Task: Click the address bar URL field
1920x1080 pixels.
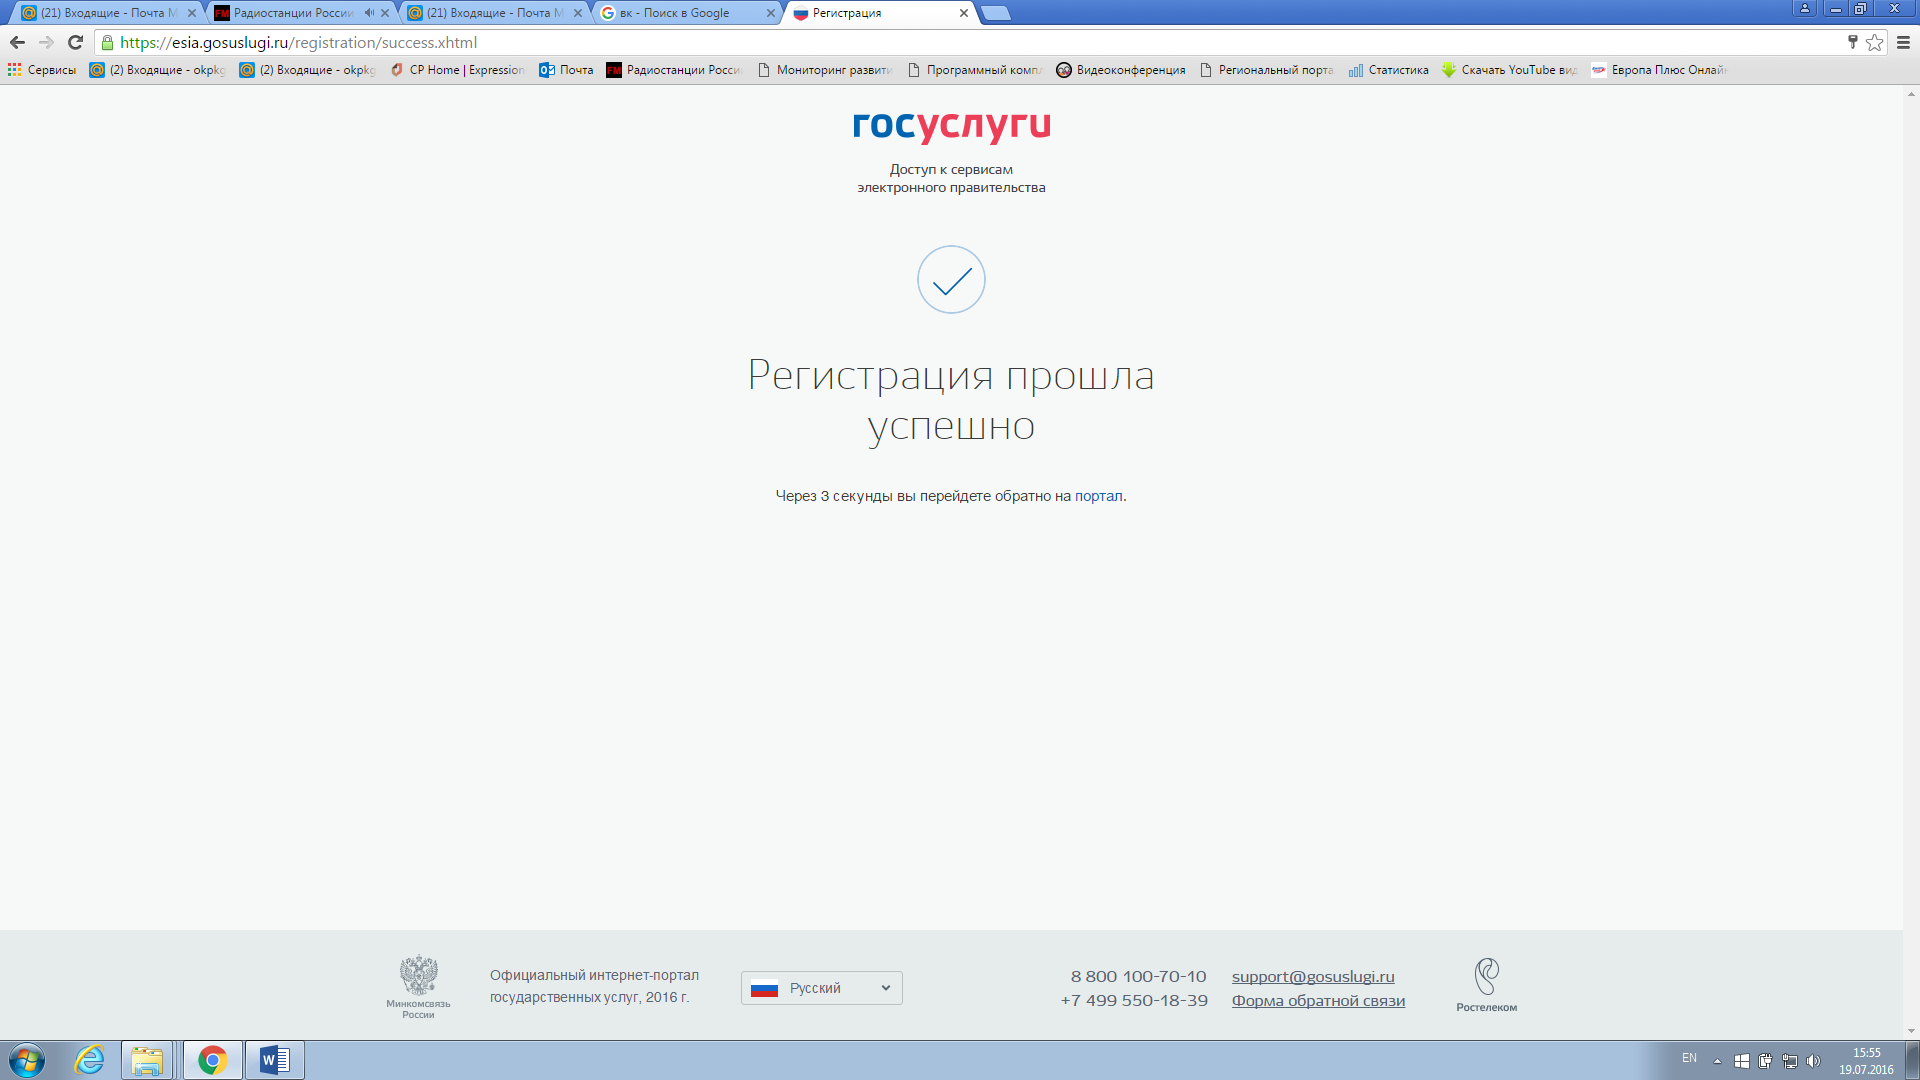Action: coord(970,42)
